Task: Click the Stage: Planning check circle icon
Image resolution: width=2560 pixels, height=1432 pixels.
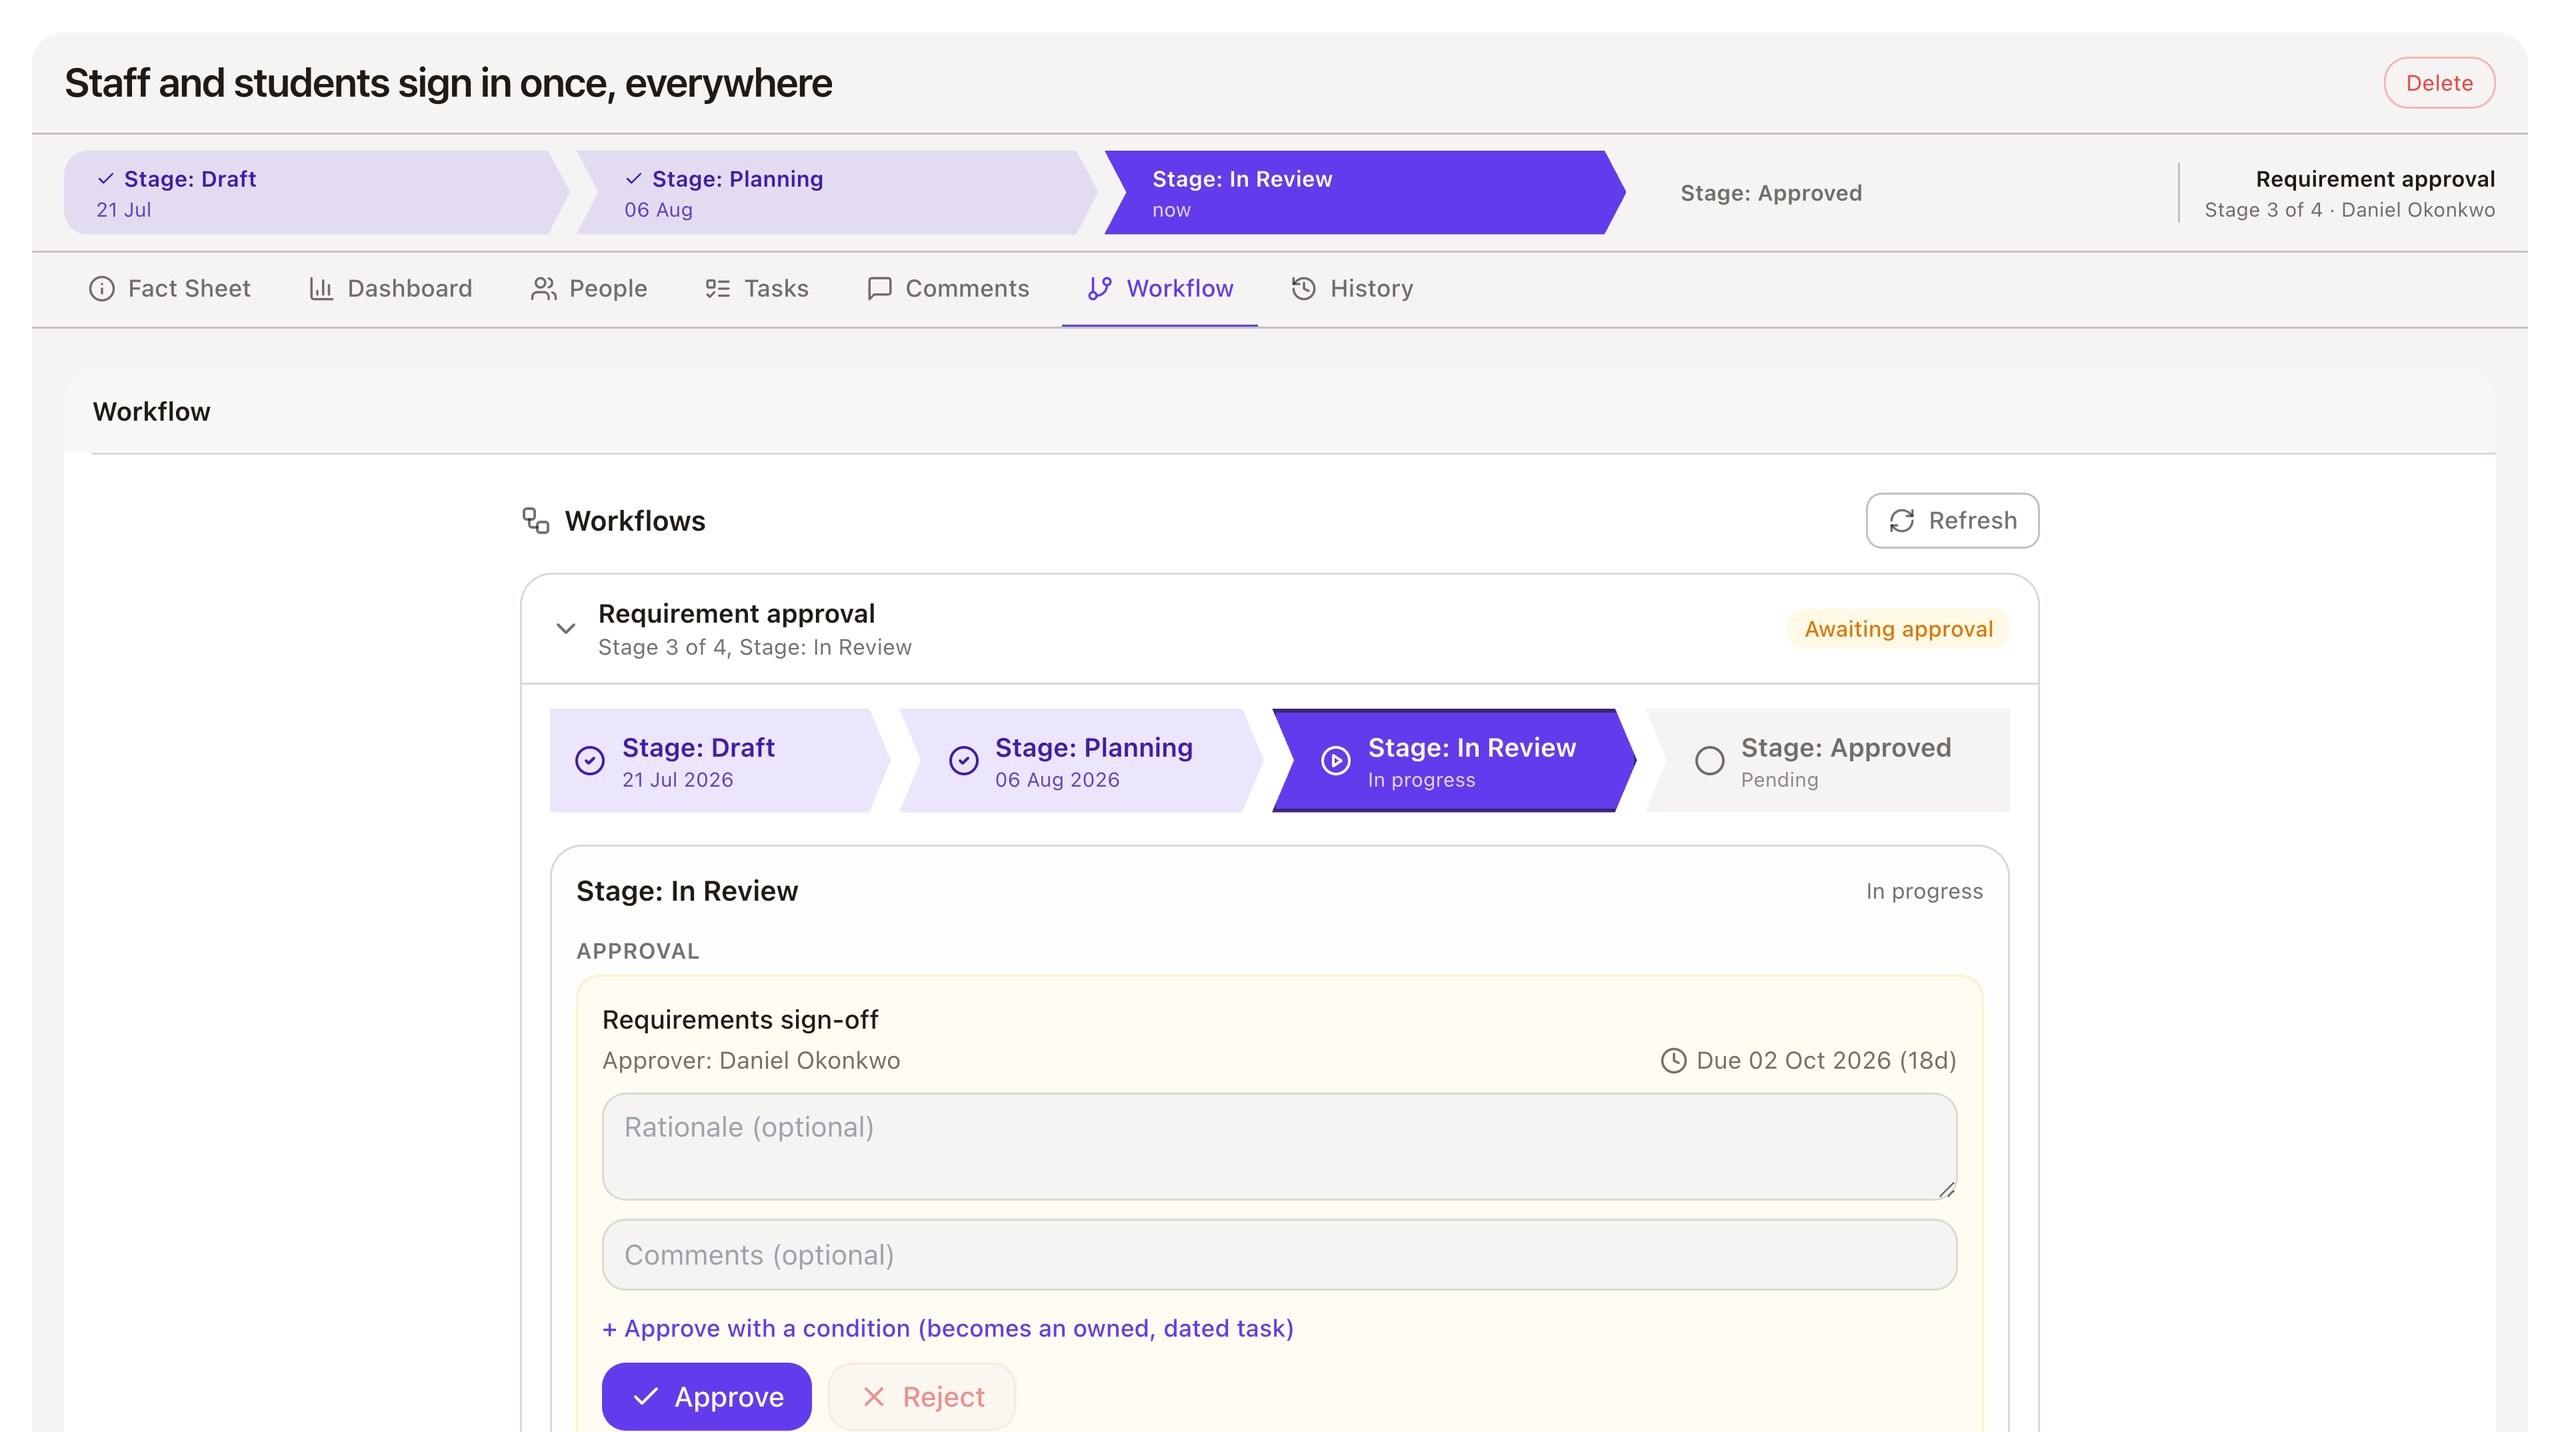Action: [963, 761]
